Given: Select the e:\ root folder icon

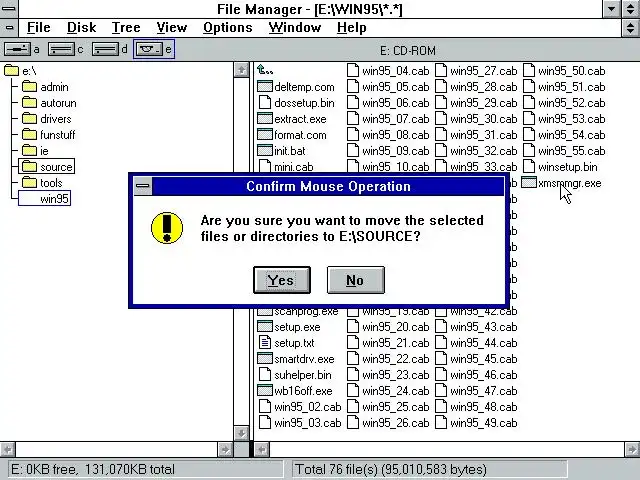Looking at the screenshot, I should 11,71.
